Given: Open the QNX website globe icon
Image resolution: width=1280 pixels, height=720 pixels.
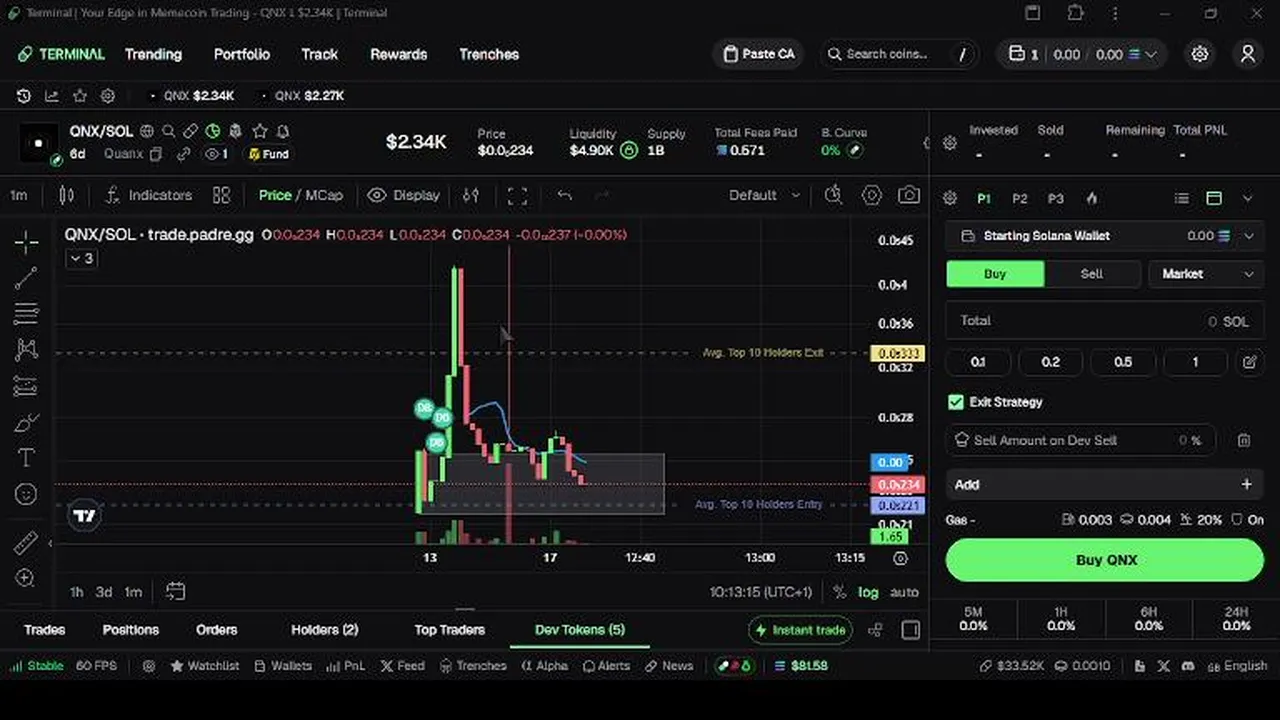Looking at the screenshot, I should pos(147,131).
